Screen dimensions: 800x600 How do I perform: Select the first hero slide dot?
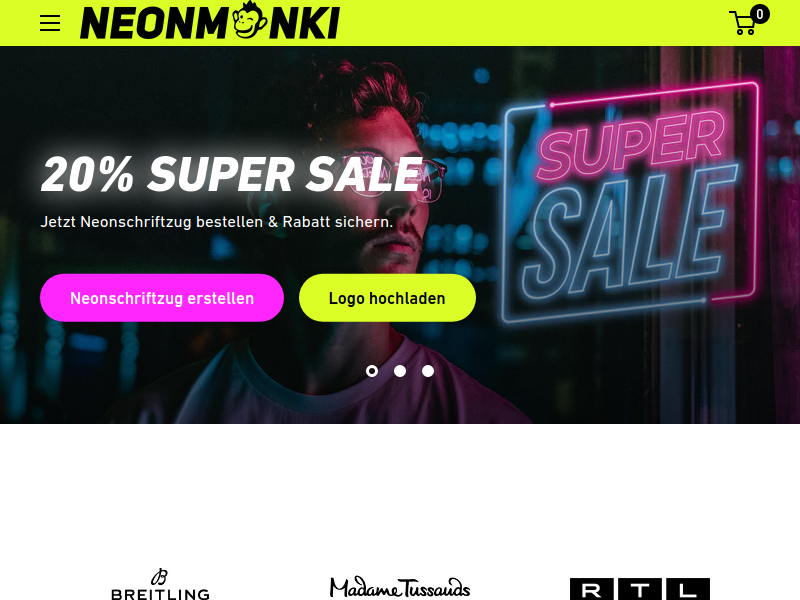372,371
